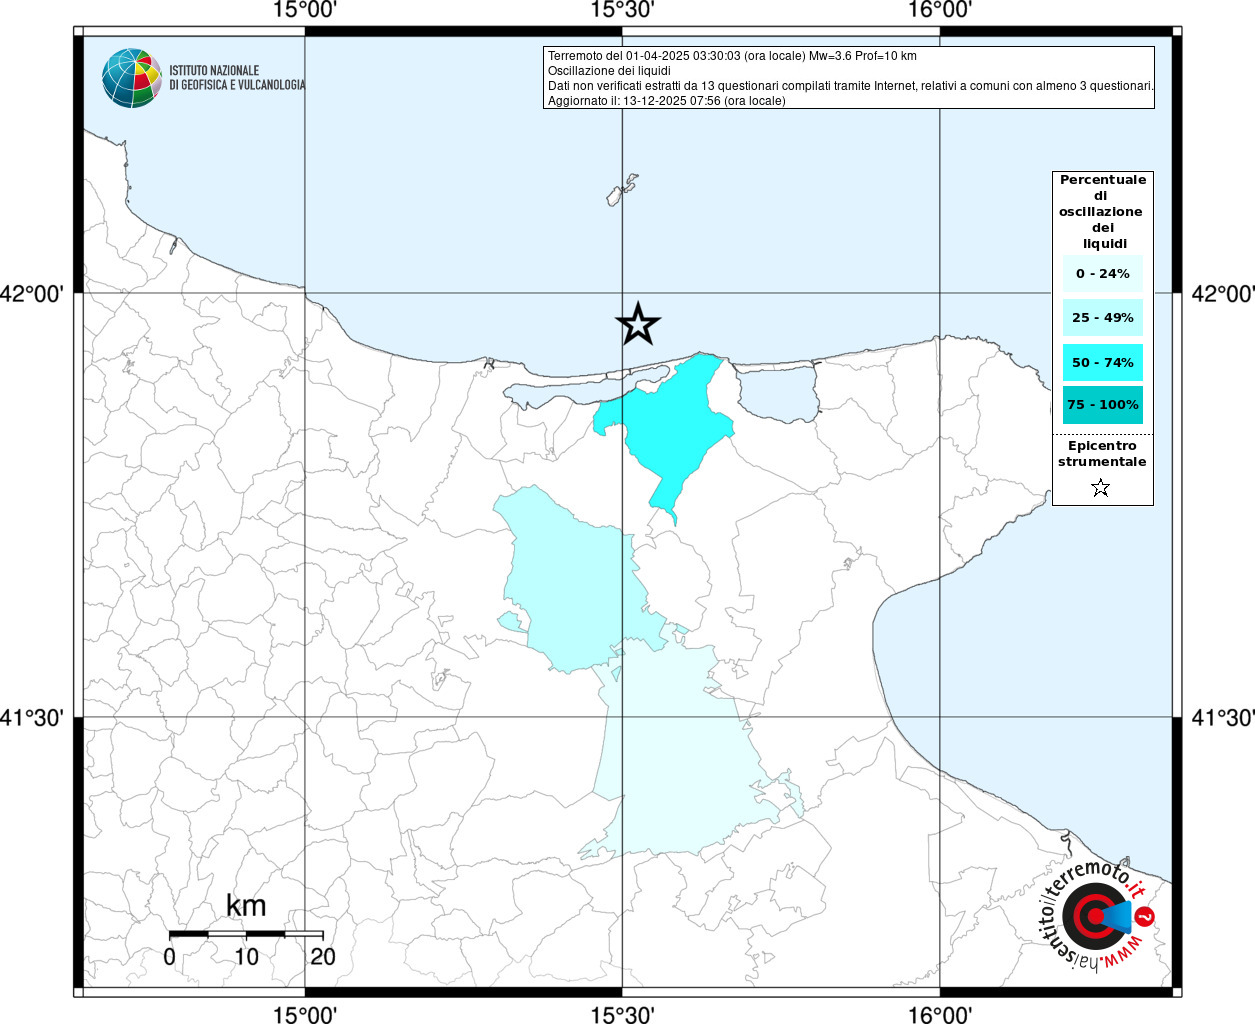This screenshot has width=1255, height=1024.
Task: Click the top 16°00' longitude label
Action: 940,11
